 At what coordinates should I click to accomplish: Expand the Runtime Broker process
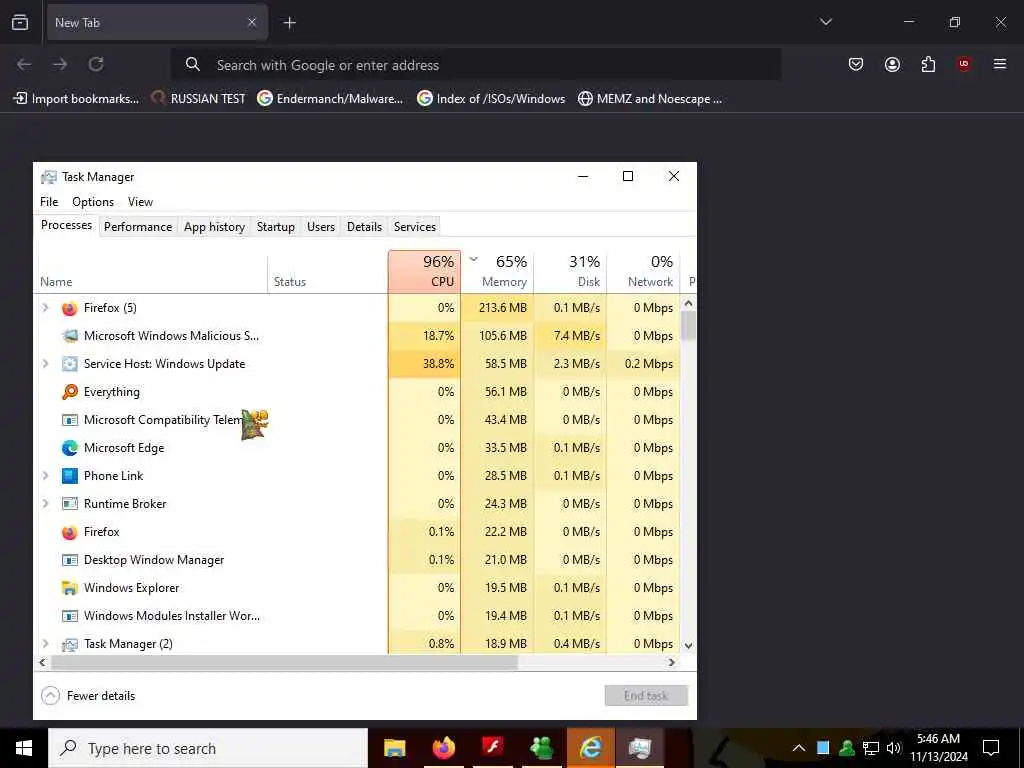pos(45,504)
